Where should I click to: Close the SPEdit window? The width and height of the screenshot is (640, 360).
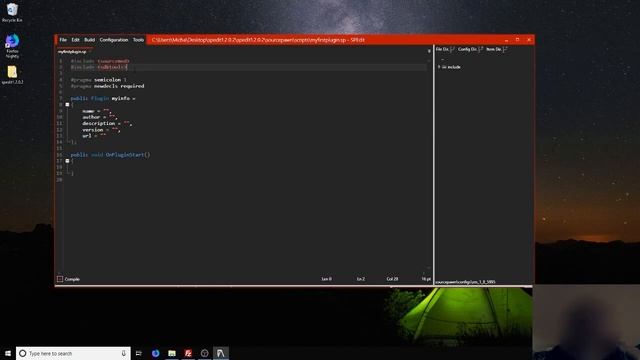tap(529, 40)
